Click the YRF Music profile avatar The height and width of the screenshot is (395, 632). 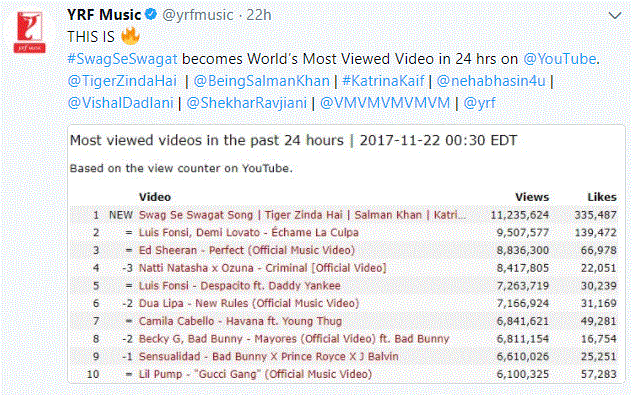click(29, 32)
